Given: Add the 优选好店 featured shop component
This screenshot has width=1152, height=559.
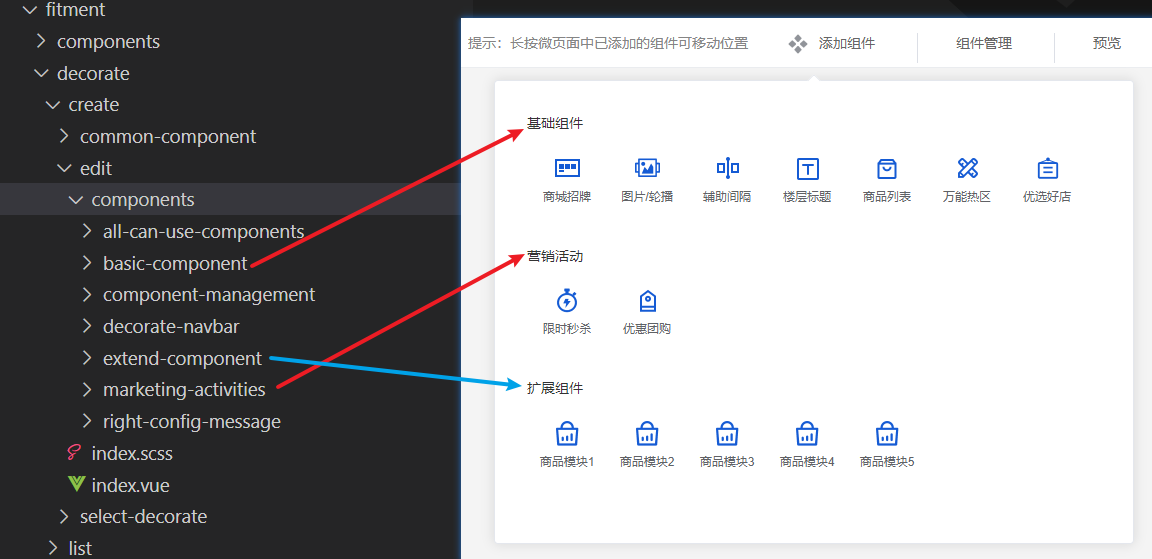Looking at the screenshot, I should [1047, 169].
